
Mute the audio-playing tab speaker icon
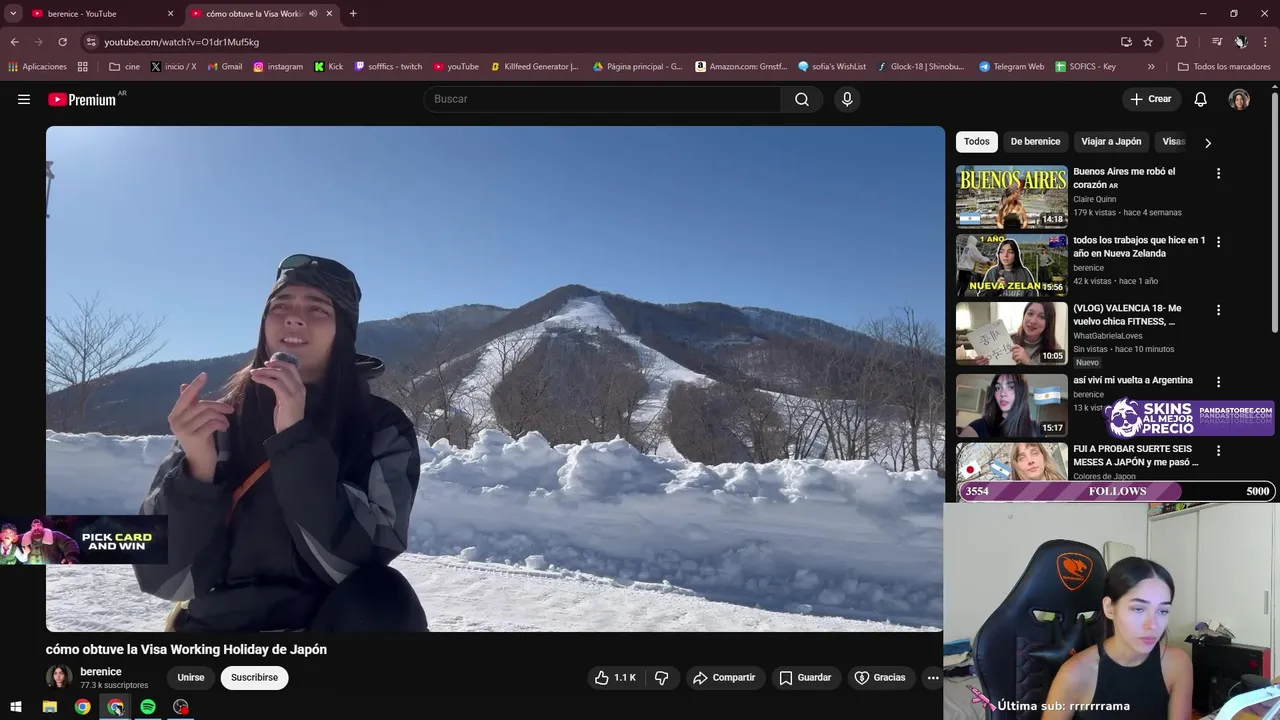313,14
